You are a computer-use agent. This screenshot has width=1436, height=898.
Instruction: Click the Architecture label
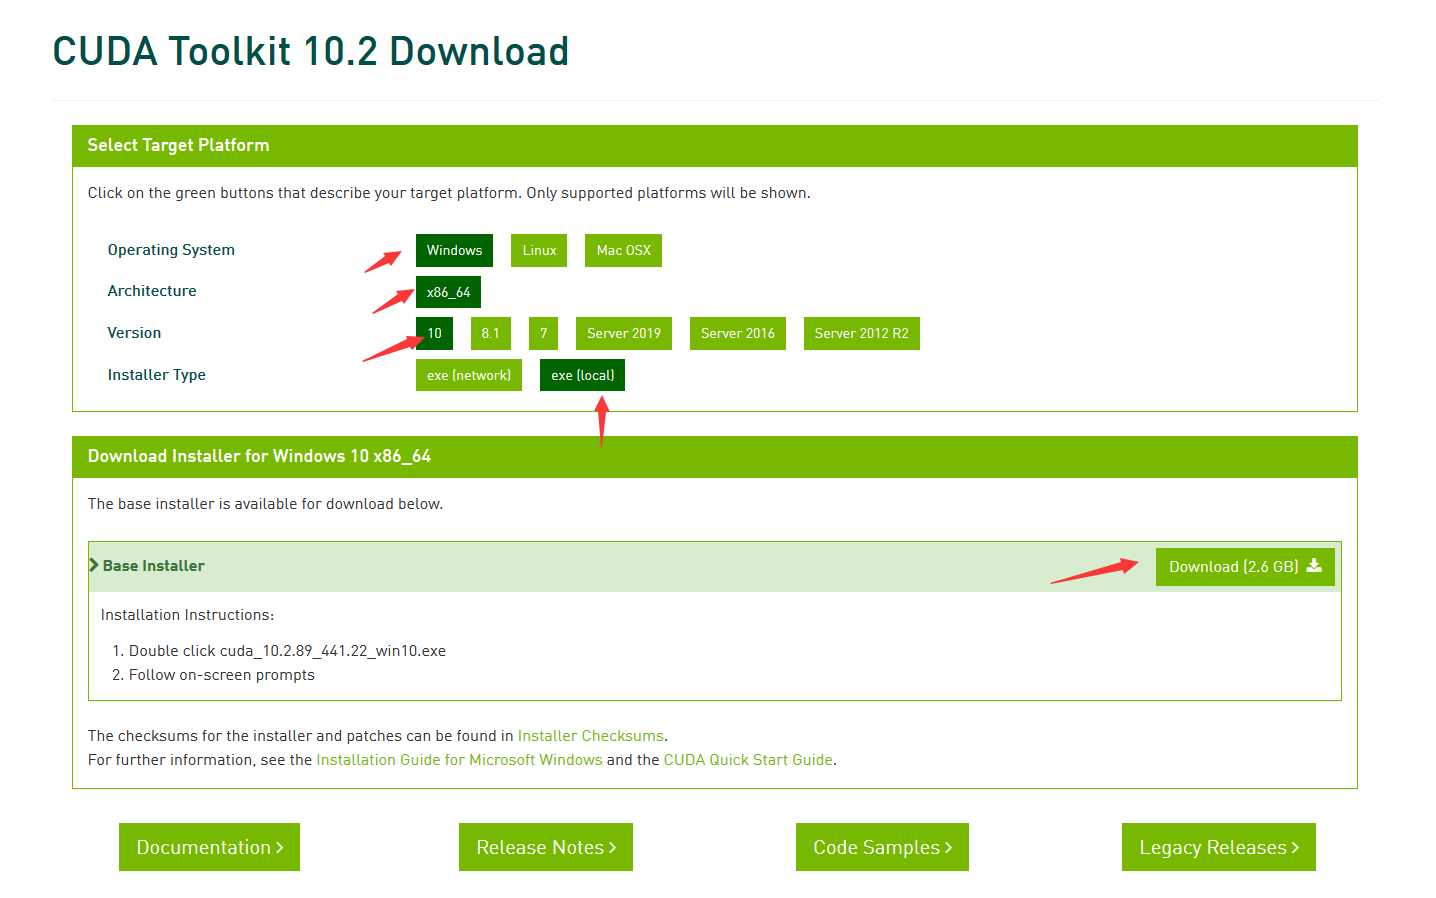(152, 291)
